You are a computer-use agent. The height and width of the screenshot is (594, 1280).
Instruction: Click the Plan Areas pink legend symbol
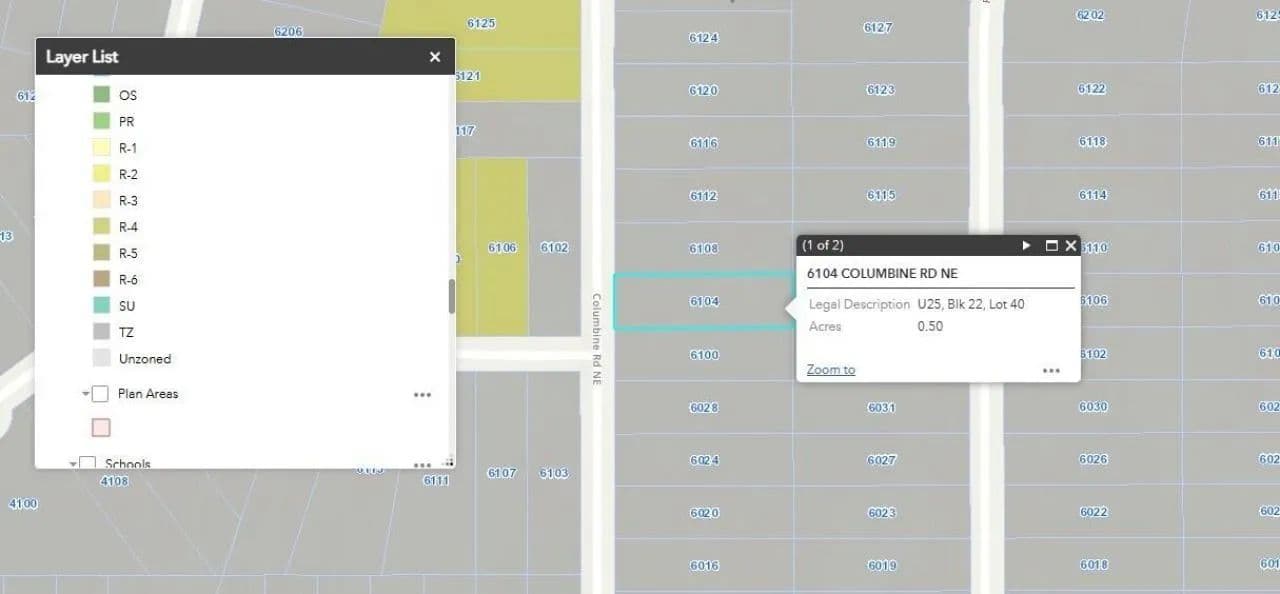tap(101, 428)
